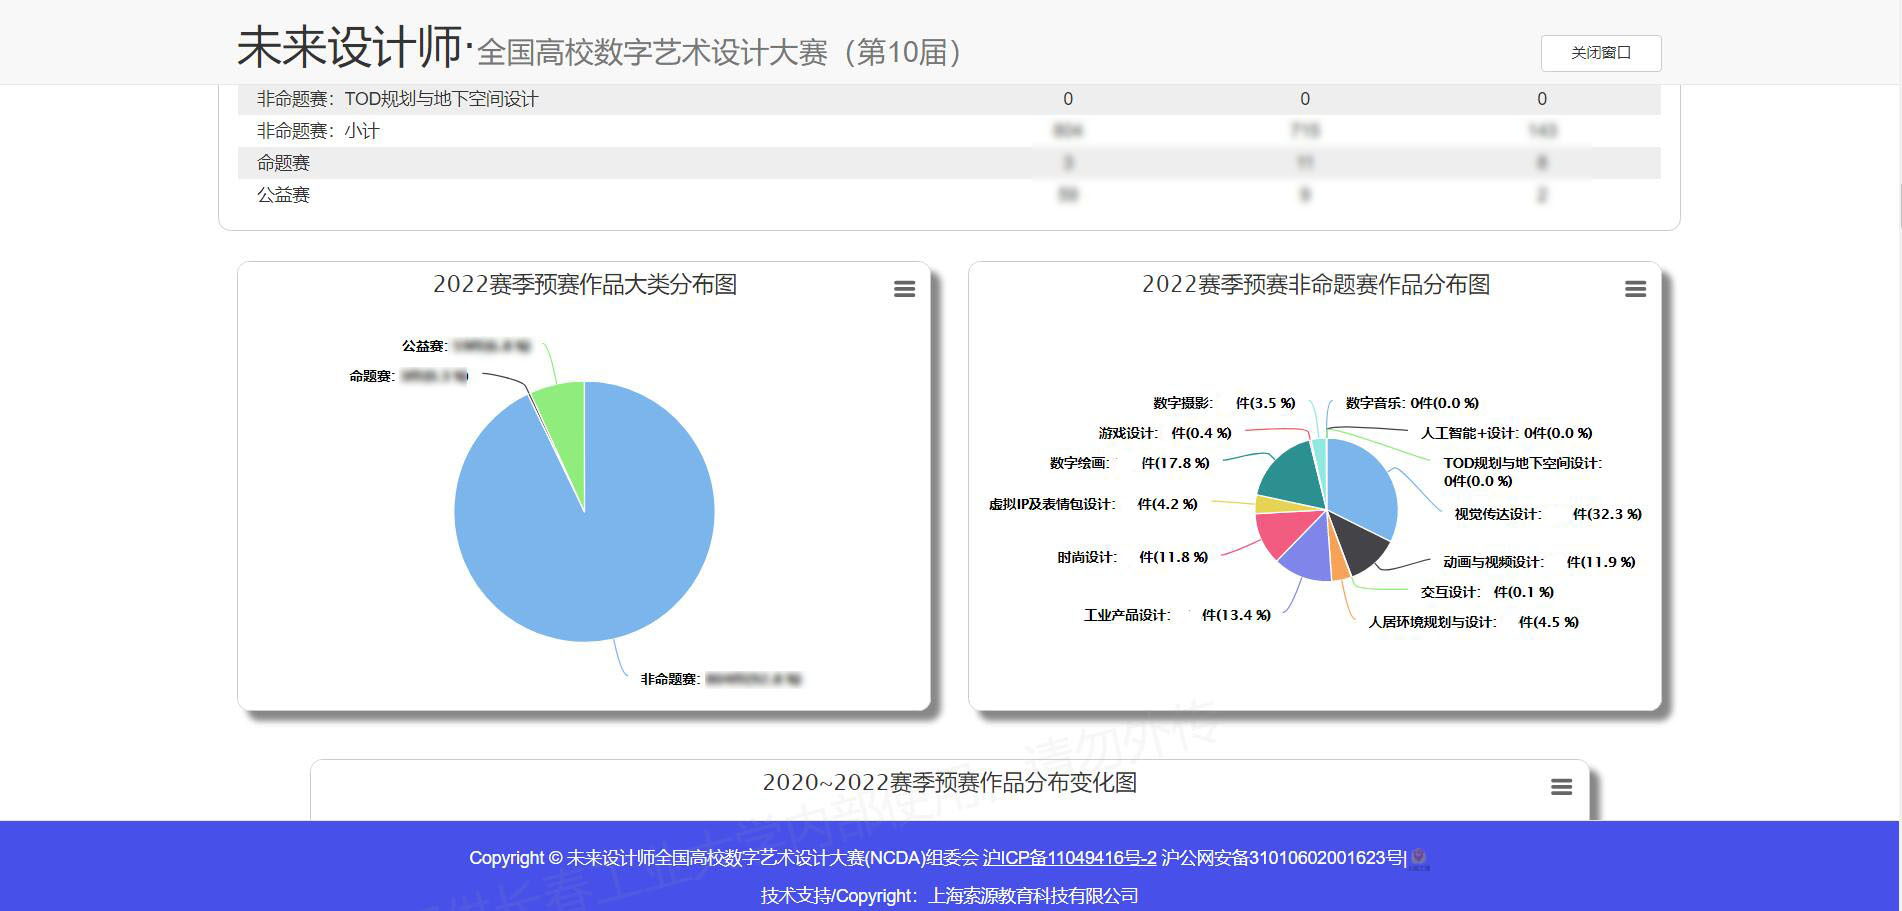
Task: Click the teal 数字绘画 pie slice
Action: point(1288,473)
